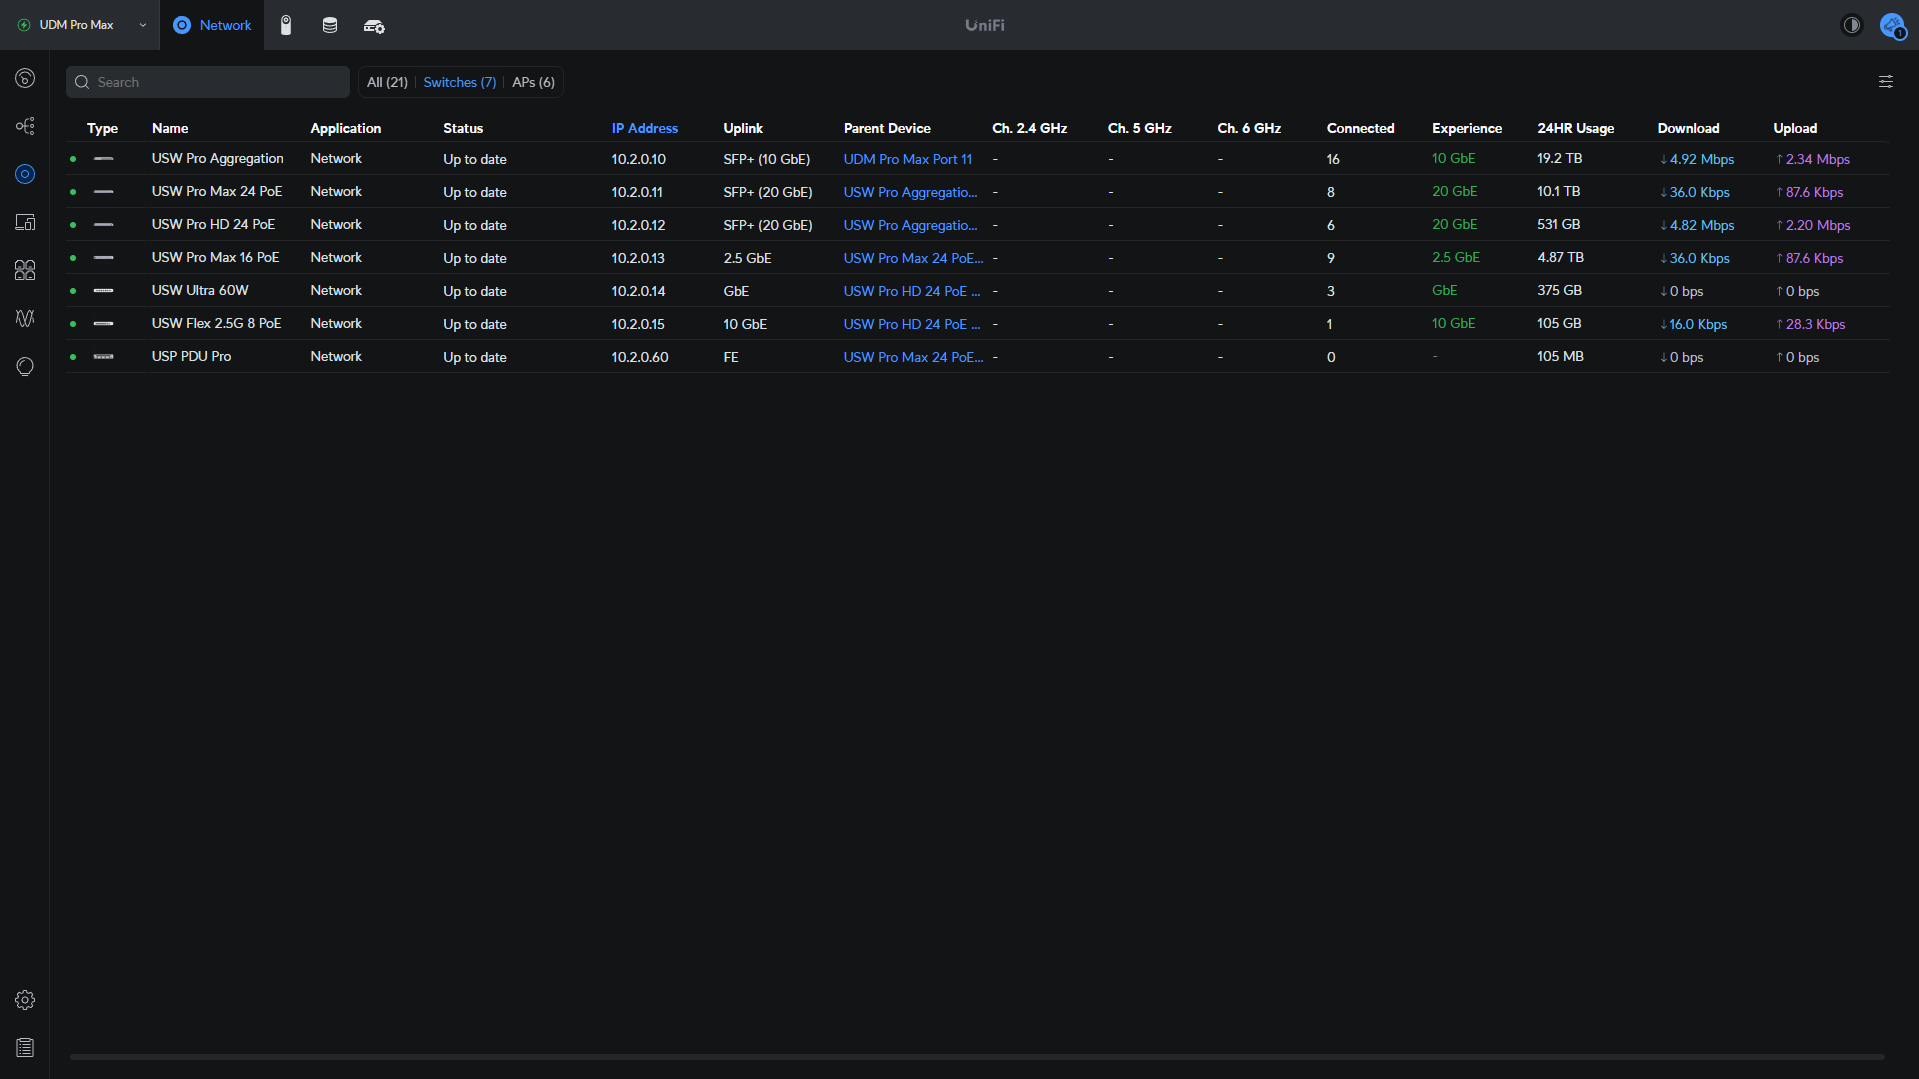
Task: Sort by 24HR Usage column header
Action: point(1575,128)
